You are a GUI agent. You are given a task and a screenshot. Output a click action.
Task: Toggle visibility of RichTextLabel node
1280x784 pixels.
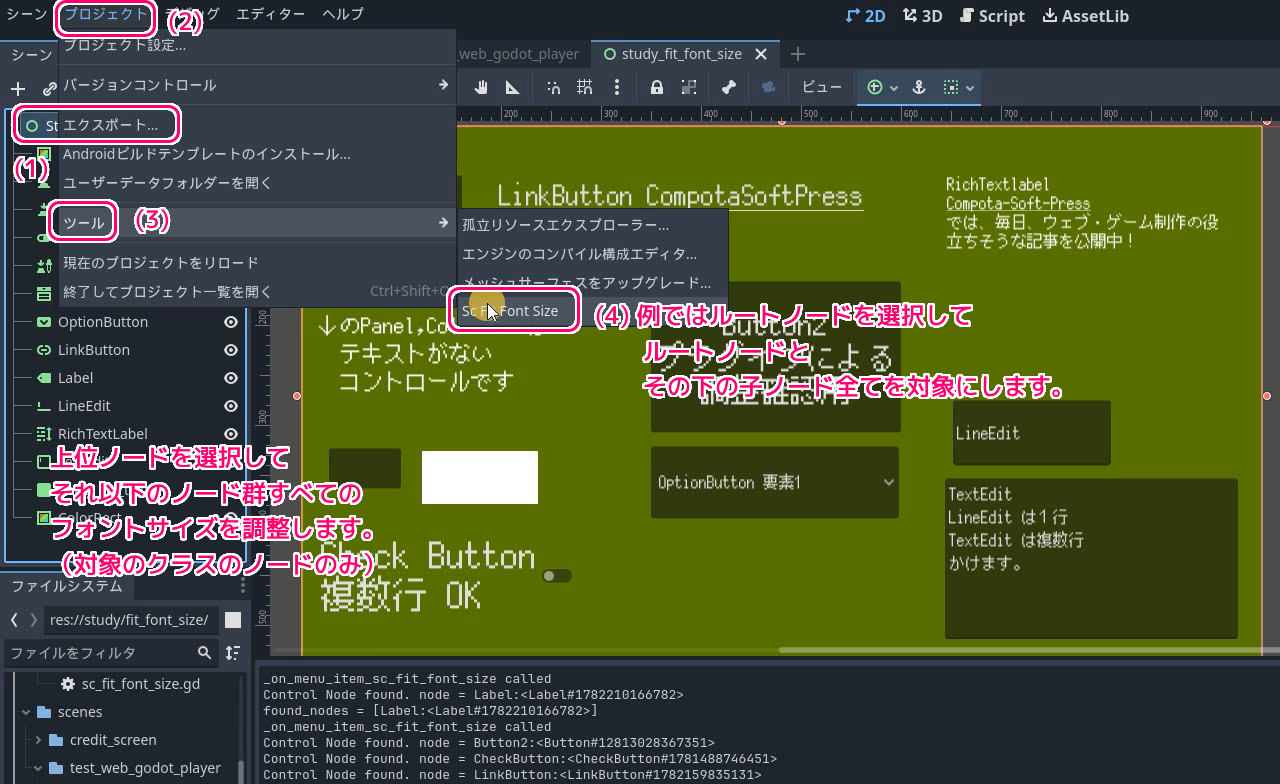click(x=231, y=434)
